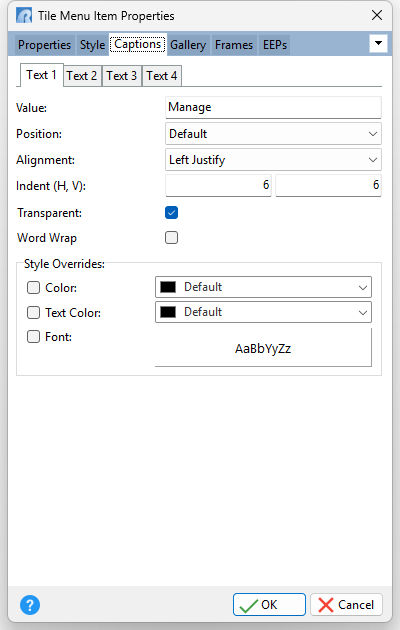
Task: Enable the Word Wrap checkbox
Action: [171, 237]
